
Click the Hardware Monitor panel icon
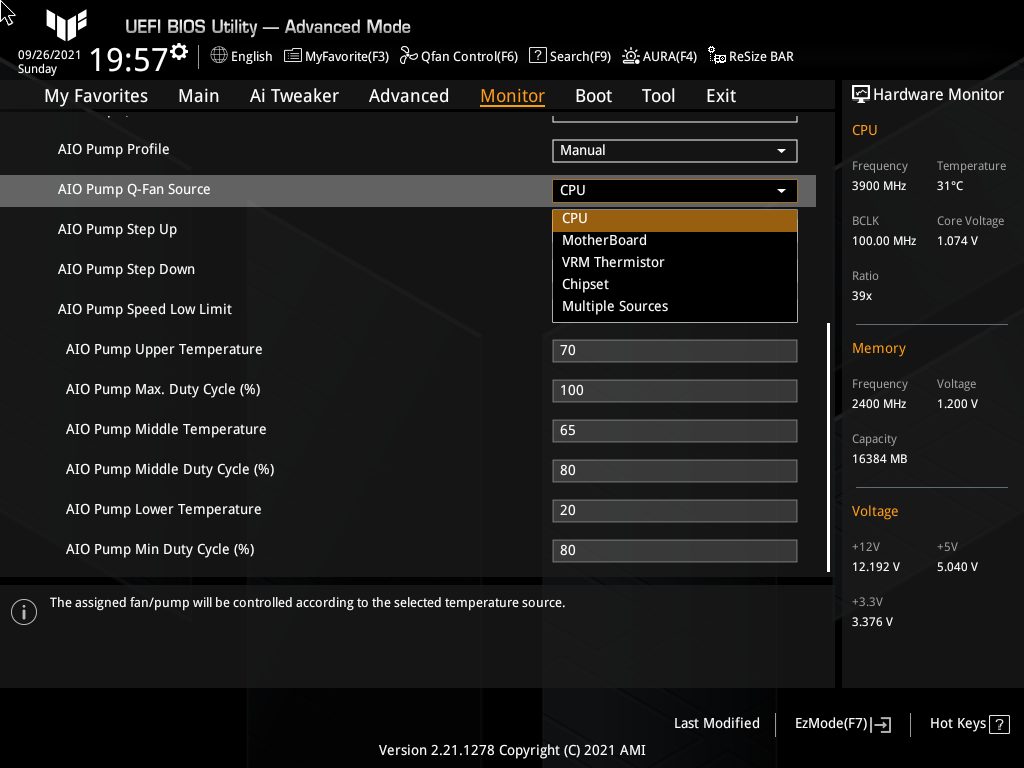tap(862, 94)
